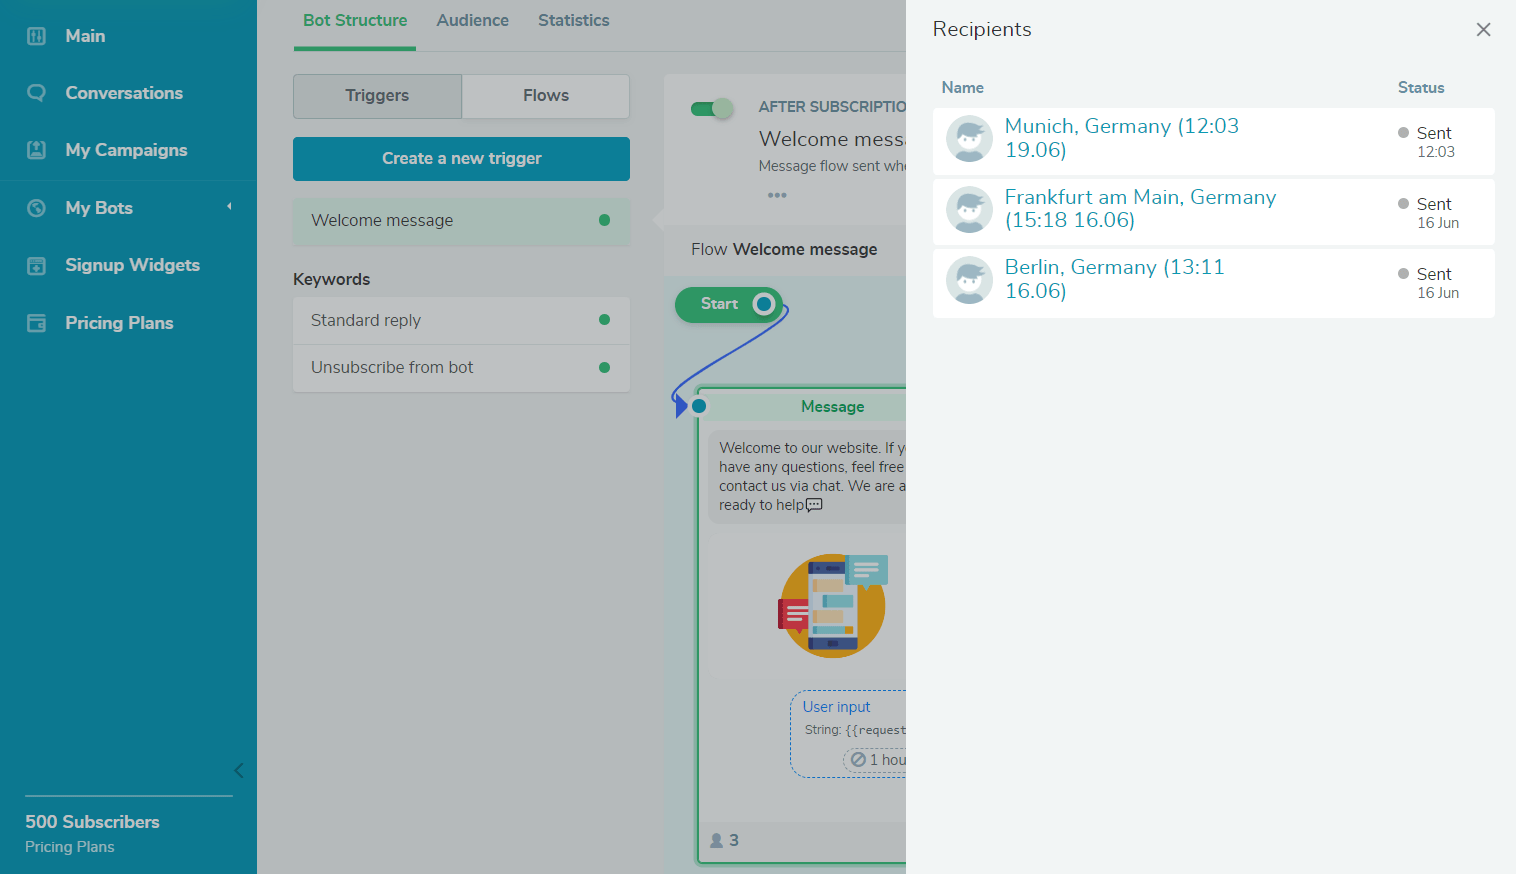
Task: Open the trigger options three-dot menu
Action: (777, 194)
